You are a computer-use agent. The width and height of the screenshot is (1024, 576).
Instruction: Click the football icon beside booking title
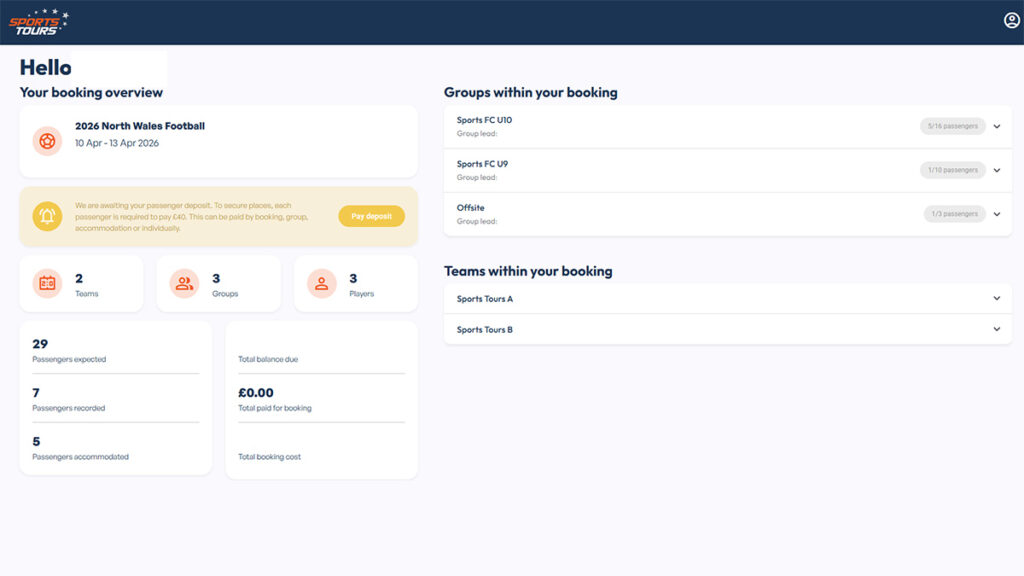click(x=47, y=141)
